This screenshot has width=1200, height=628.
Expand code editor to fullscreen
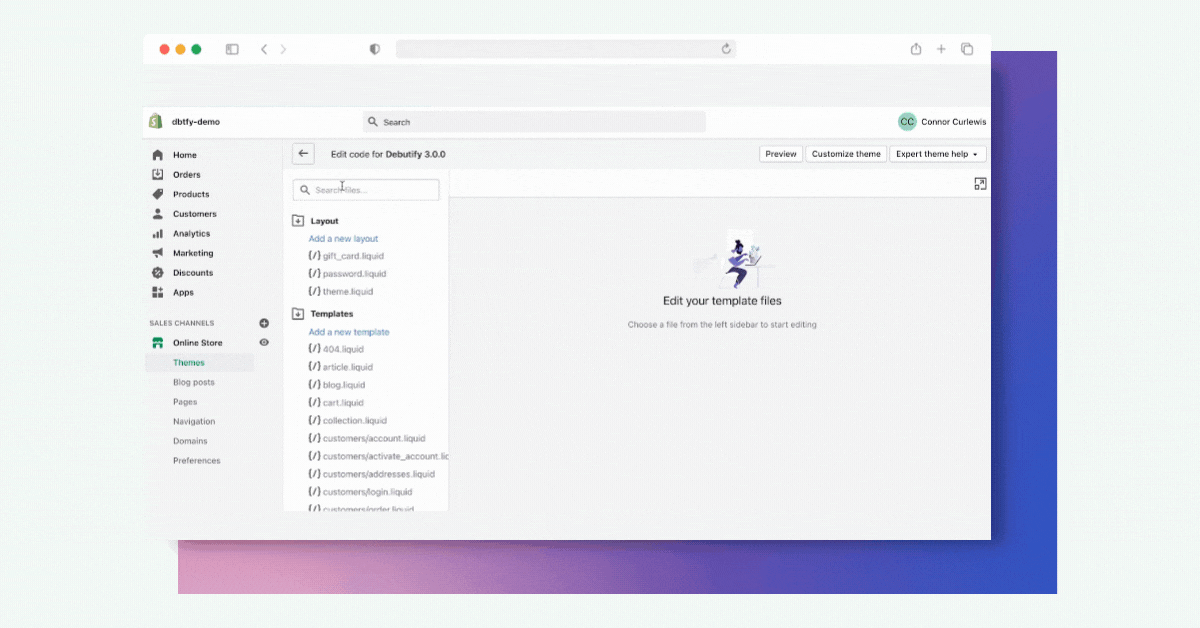click(980, 184)
